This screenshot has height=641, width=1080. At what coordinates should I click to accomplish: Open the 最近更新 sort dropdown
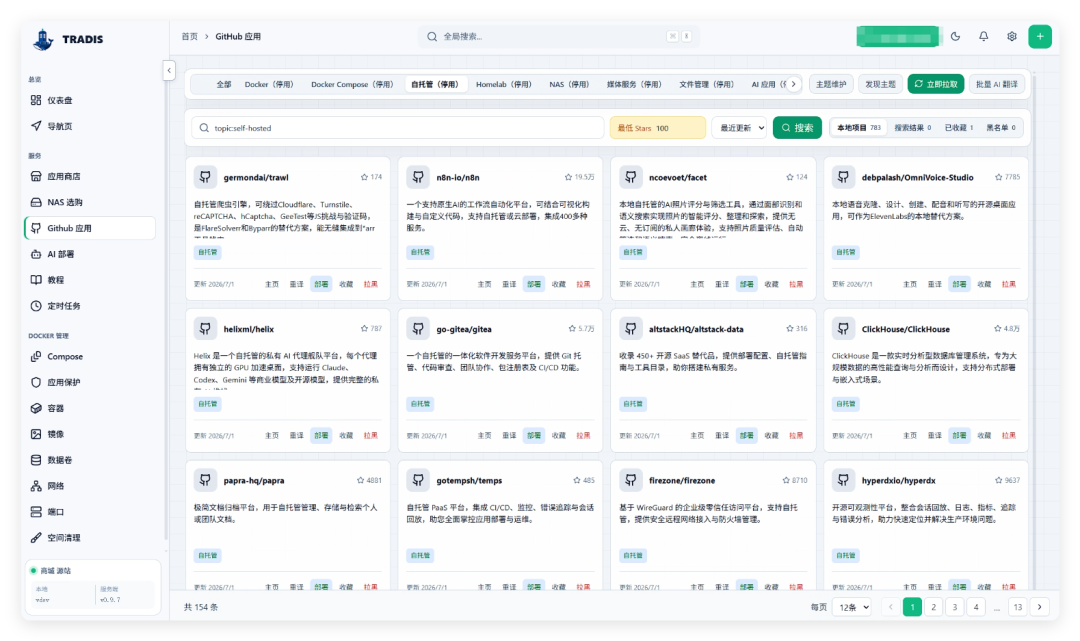click(739, 127)
